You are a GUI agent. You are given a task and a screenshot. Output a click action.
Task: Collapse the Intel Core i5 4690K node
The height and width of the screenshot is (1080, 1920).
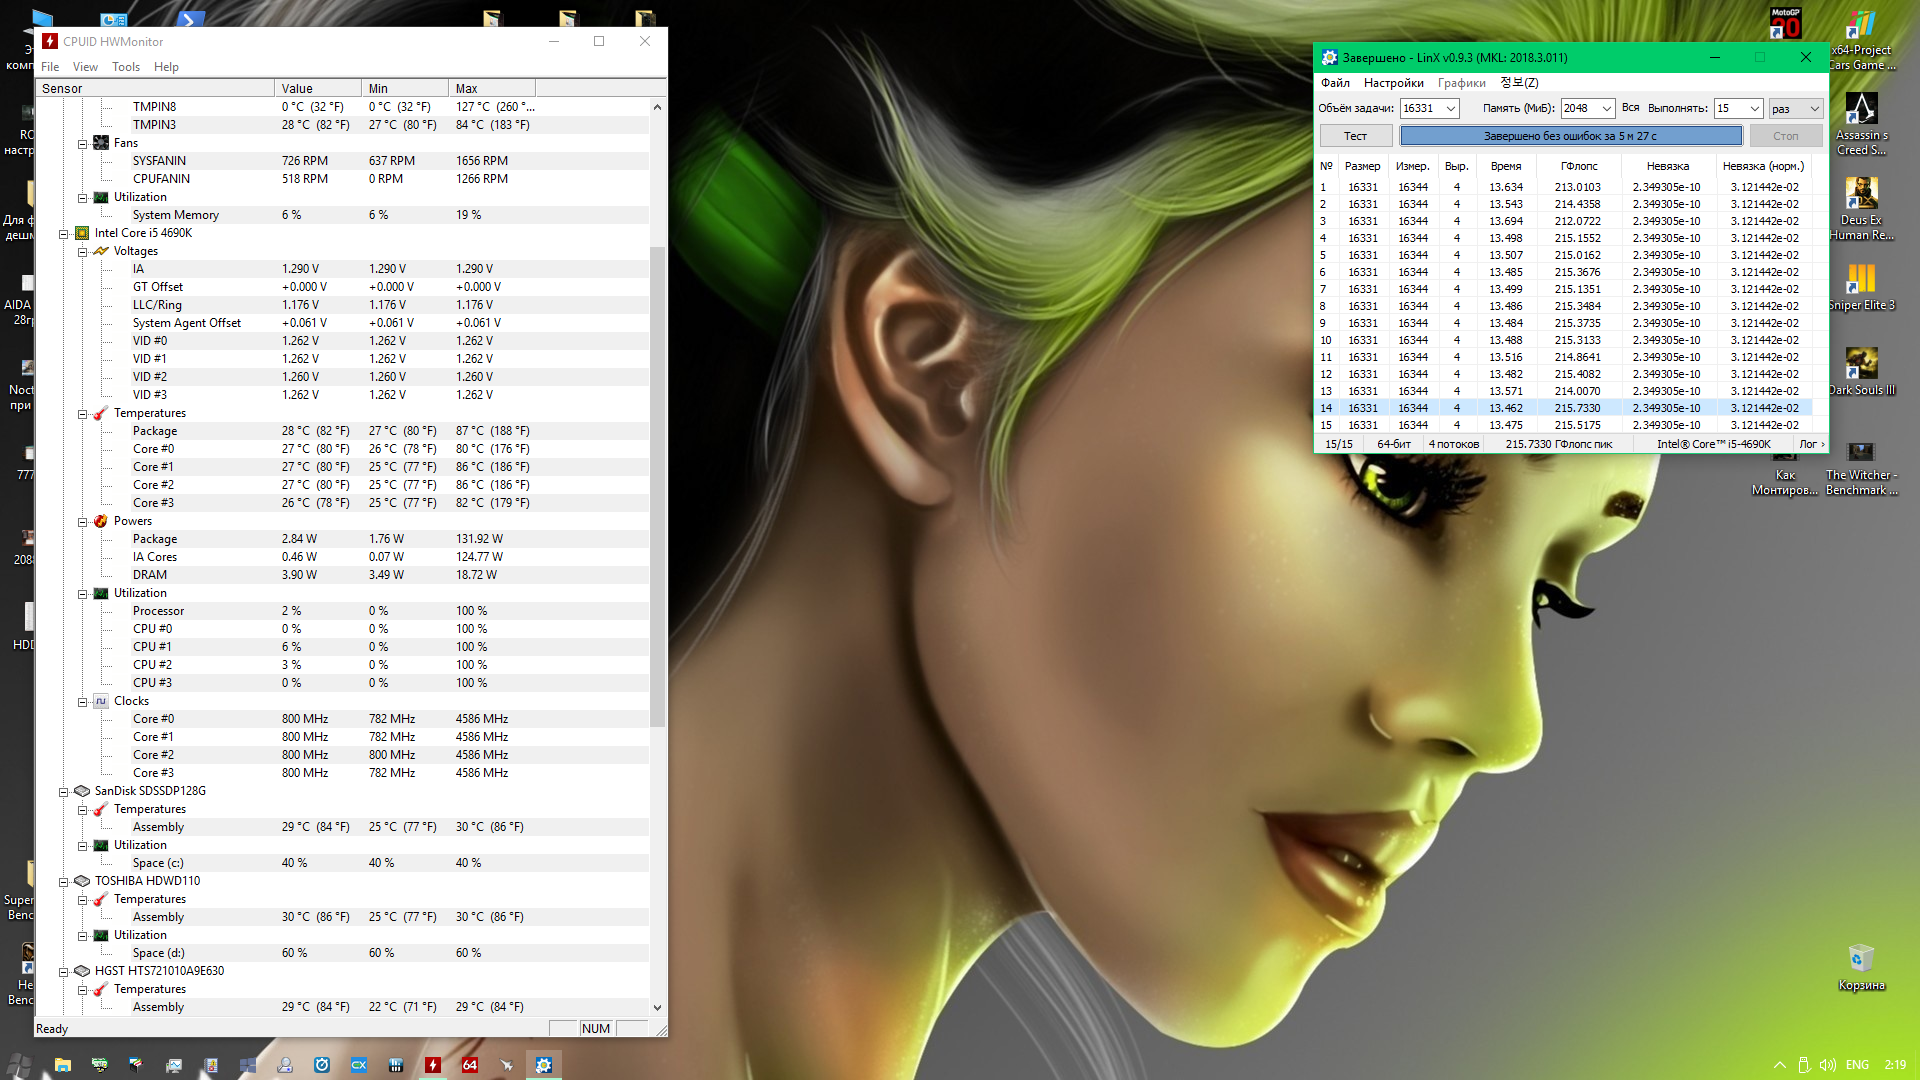pyautogui.click(x=64, y=233)
